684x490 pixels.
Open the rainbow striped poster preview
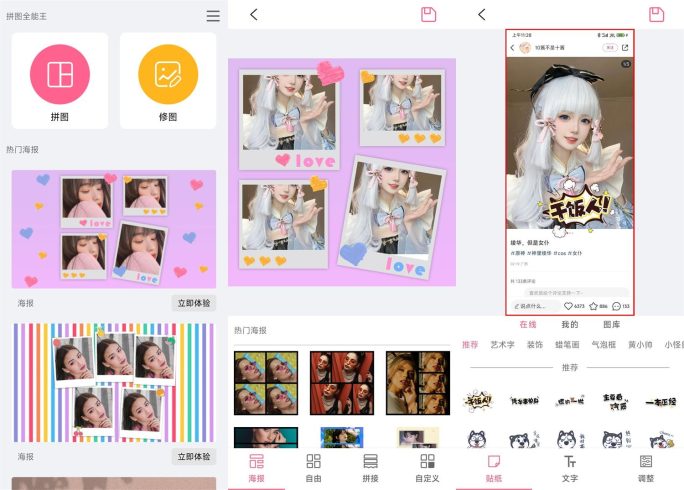tap(114, 383)
